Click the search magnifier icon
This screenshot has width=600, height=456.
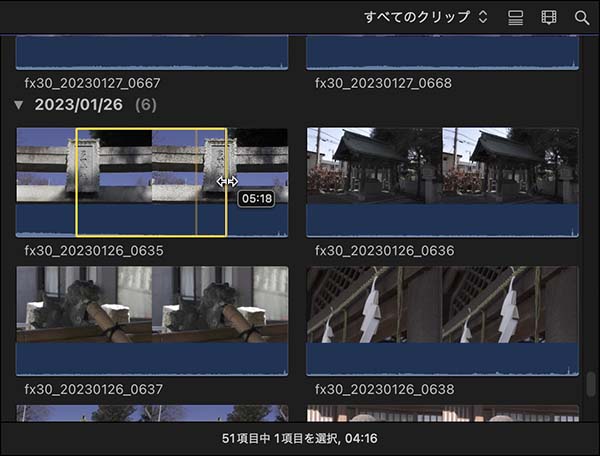pos(582,18)
